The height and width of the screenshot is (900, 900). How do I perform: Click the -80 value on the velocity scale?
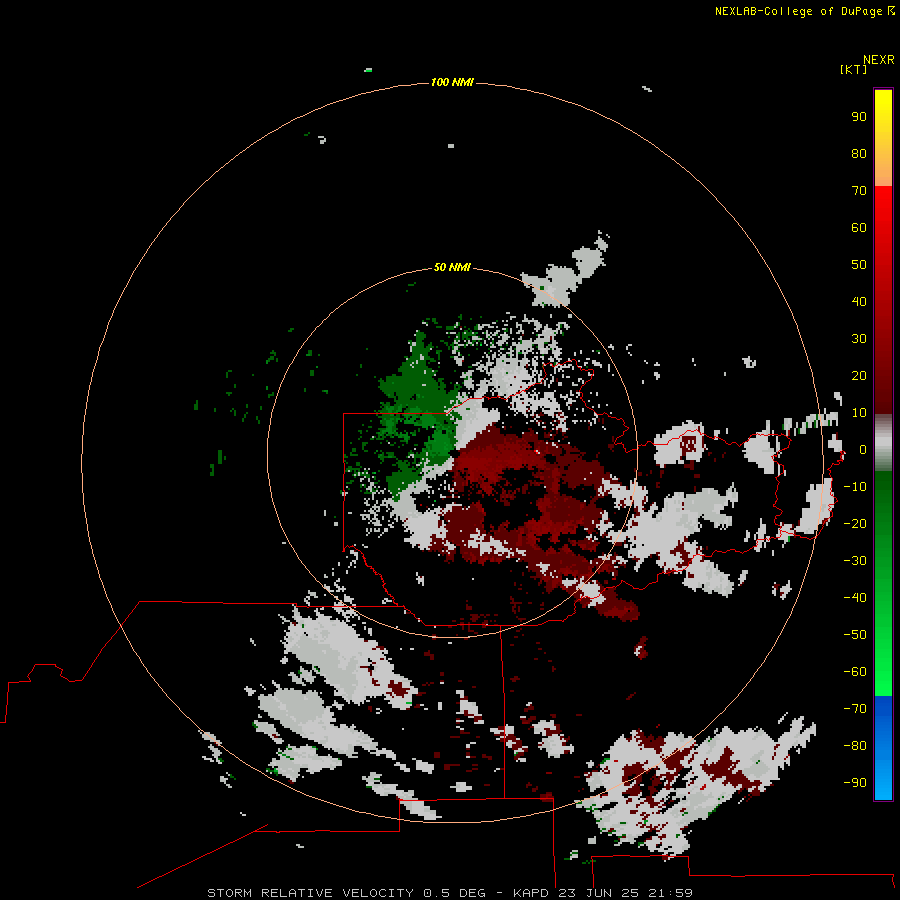click(x=855, y=746)
